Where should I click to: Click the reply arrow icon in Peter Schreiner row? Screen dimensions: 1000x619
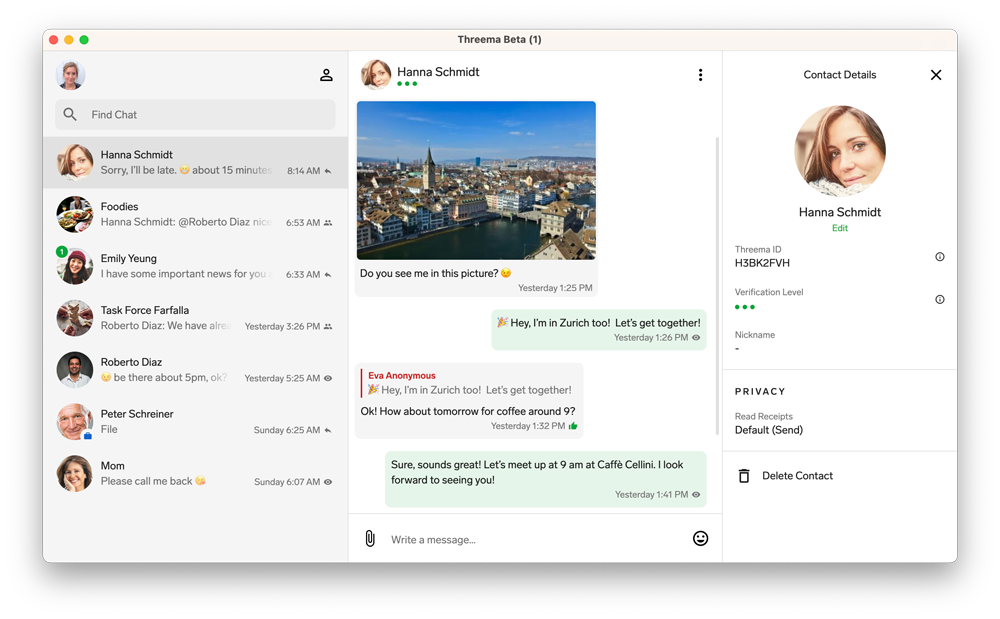[x=328, y=430]
